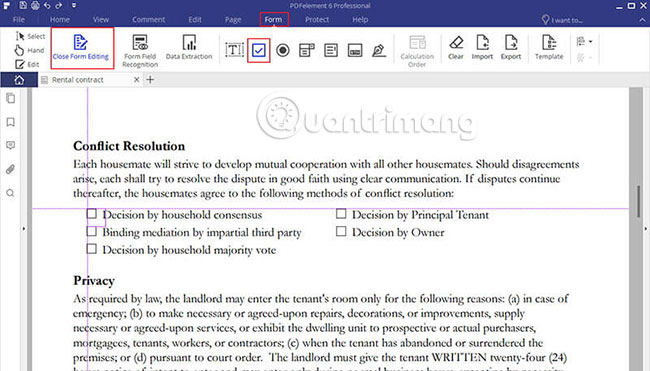Open the form Template tool
The height and width of the screenshot is (371, 650).
549,47
